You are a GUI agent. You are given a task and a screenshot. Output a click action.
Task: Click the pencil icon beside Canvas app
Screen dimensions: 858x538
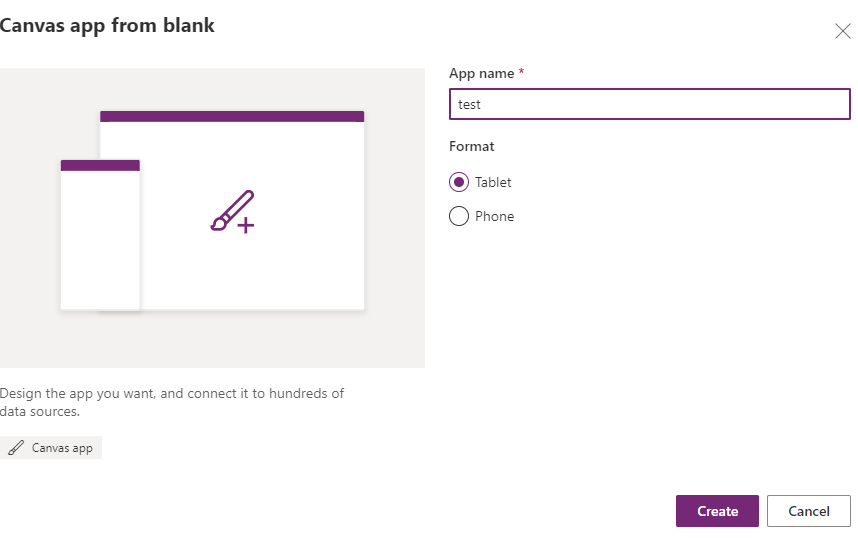[16, 448]
